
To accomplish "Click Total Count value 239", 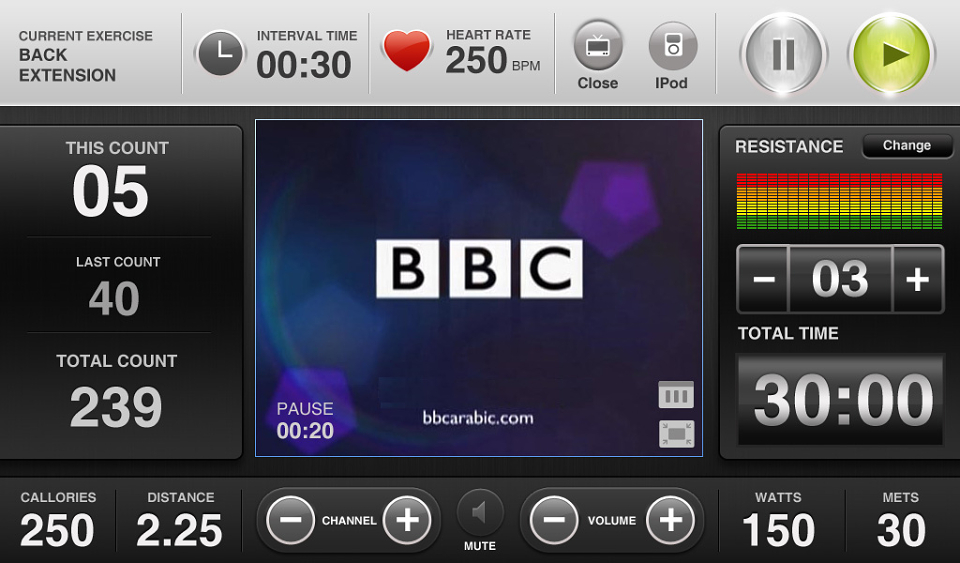I will [x=116, y=407].
